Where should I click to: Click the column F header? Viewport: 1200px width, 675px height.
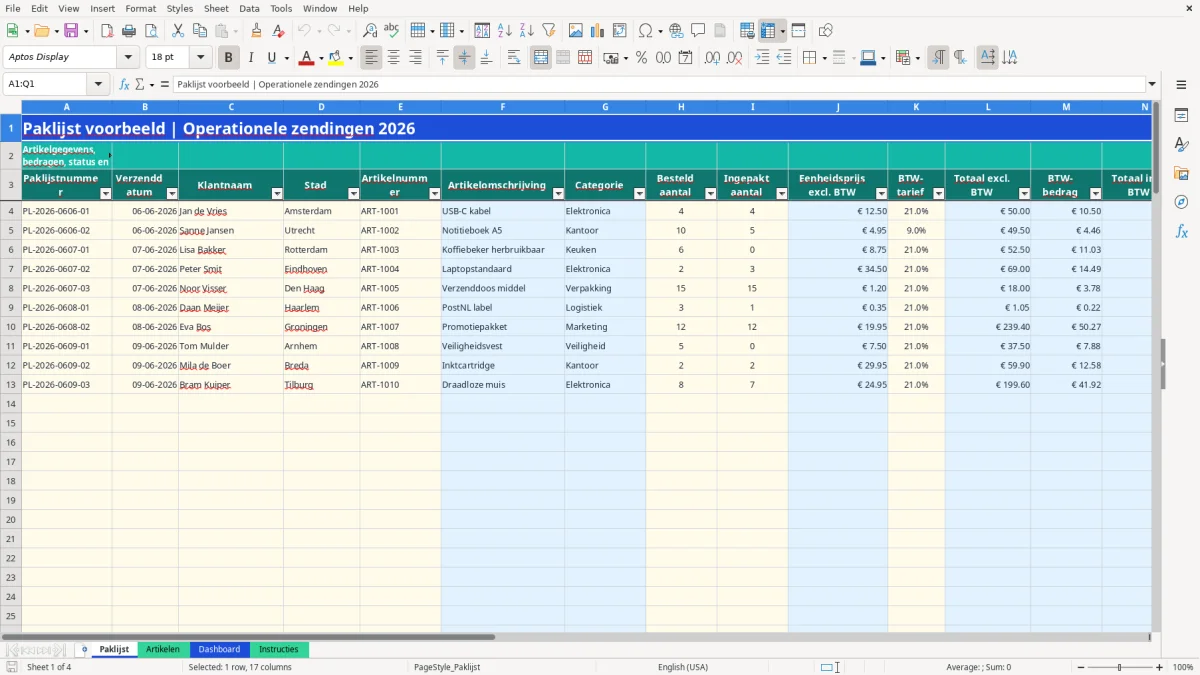(x=502, y=106)
